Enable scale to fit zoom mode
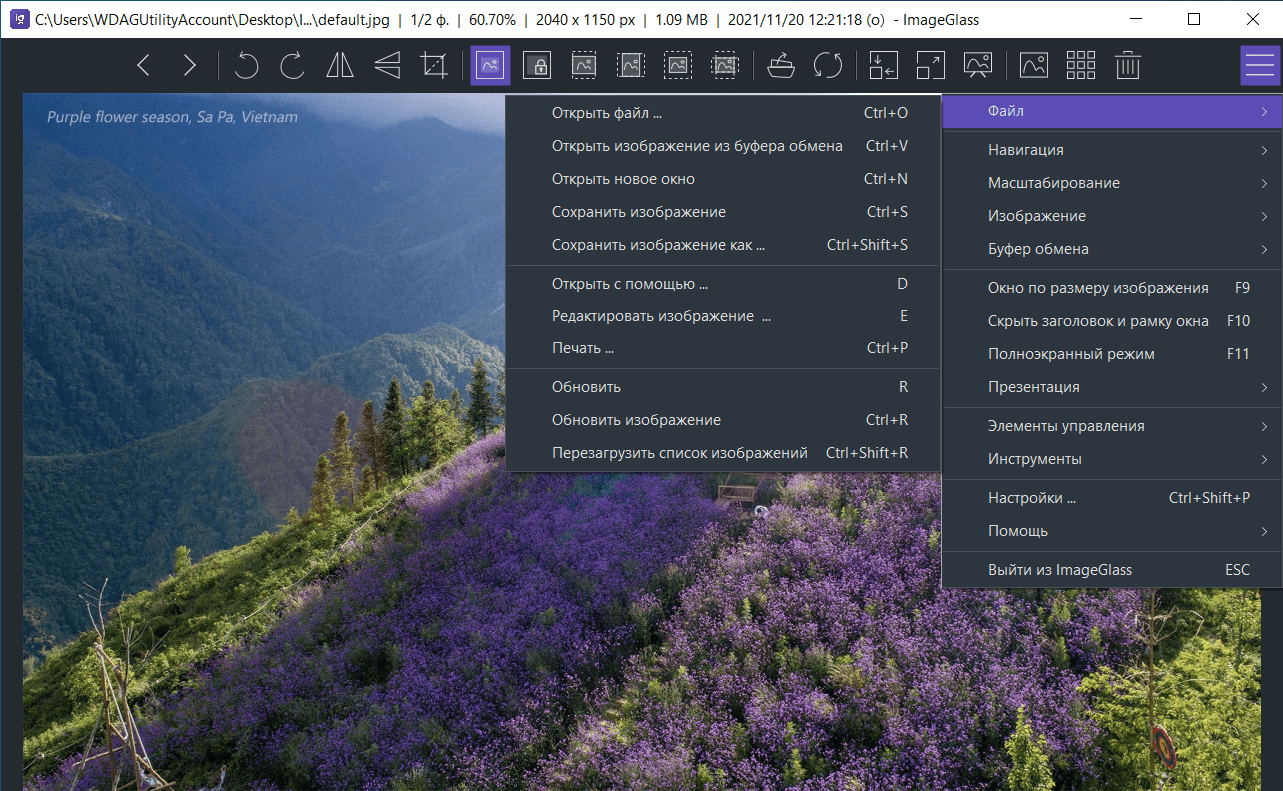Viewport: 1283px width, 791px height. (678, 66)
